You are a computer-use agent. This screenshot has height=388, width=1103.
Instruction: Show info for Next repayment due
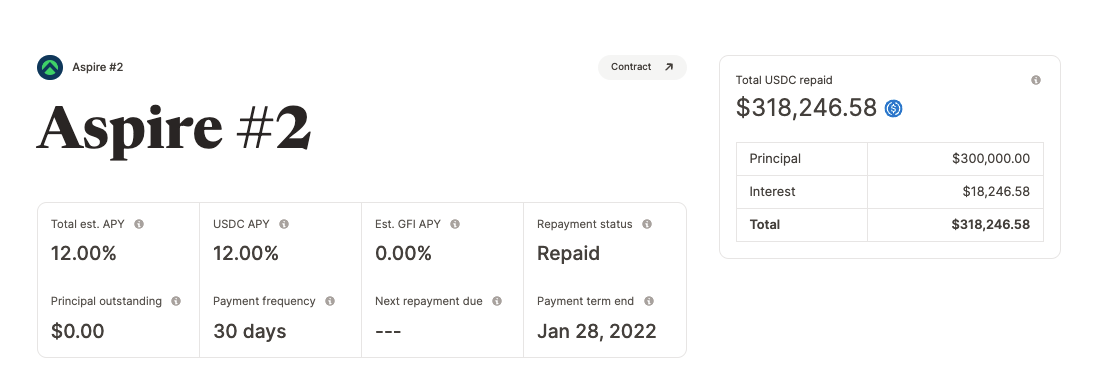(497, 302)
